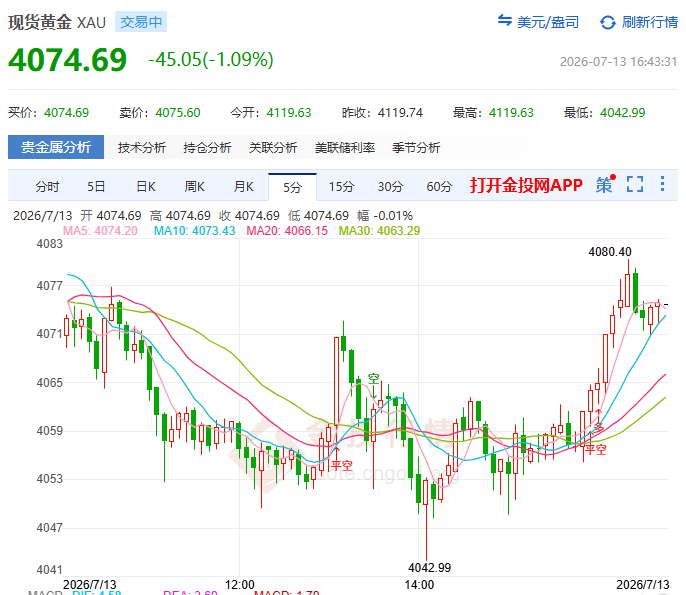This screenshot has width=686, height=595.
Task: Click the green 空 signal marker
Action: pyautogui.click(x=373, y=378)
